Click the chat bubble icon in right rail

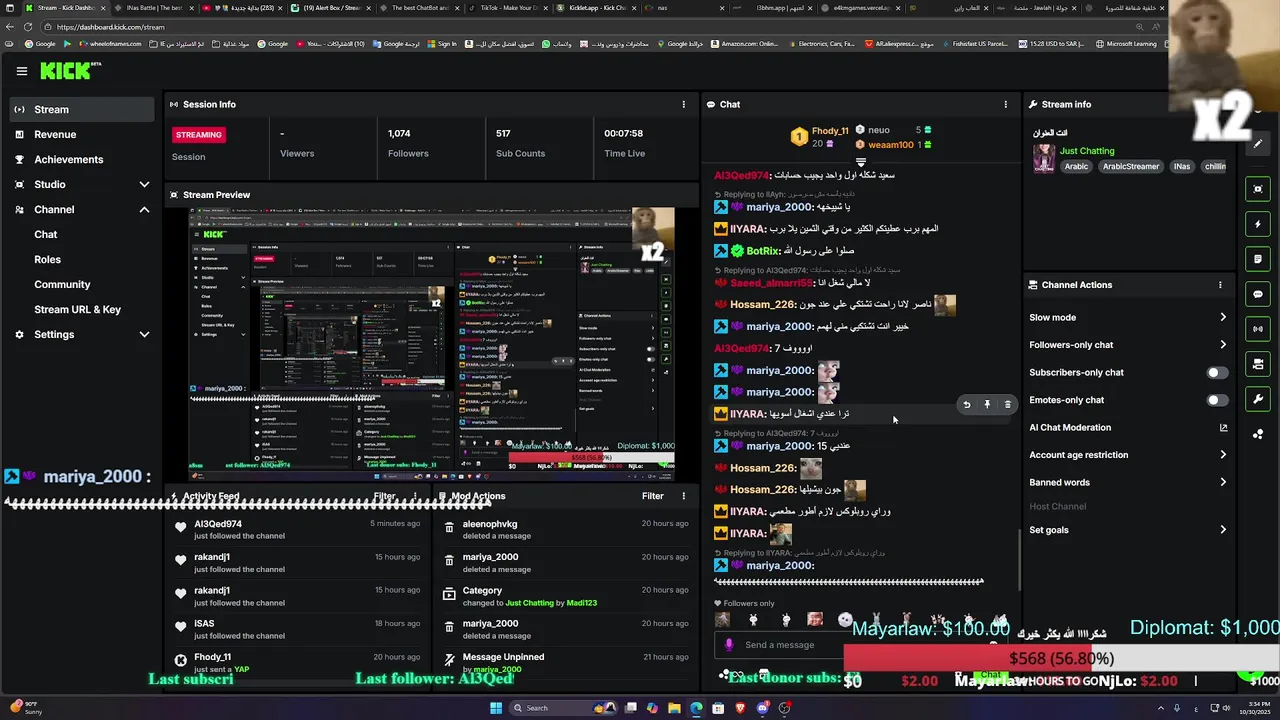[1258, 294]
